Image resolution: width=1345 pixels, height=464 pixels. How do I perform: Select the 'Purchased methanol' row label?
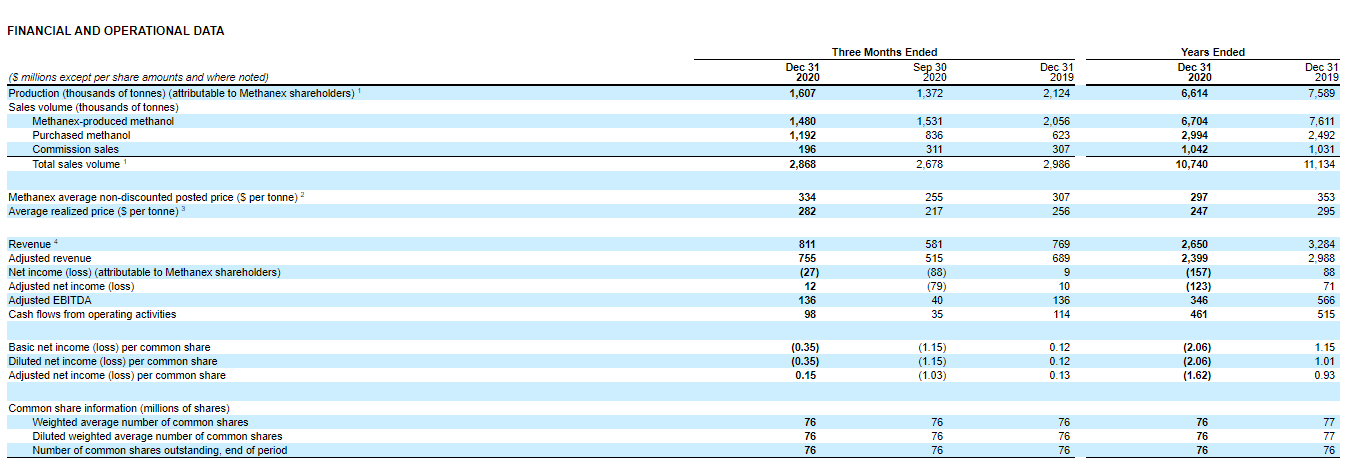[81, 135]
